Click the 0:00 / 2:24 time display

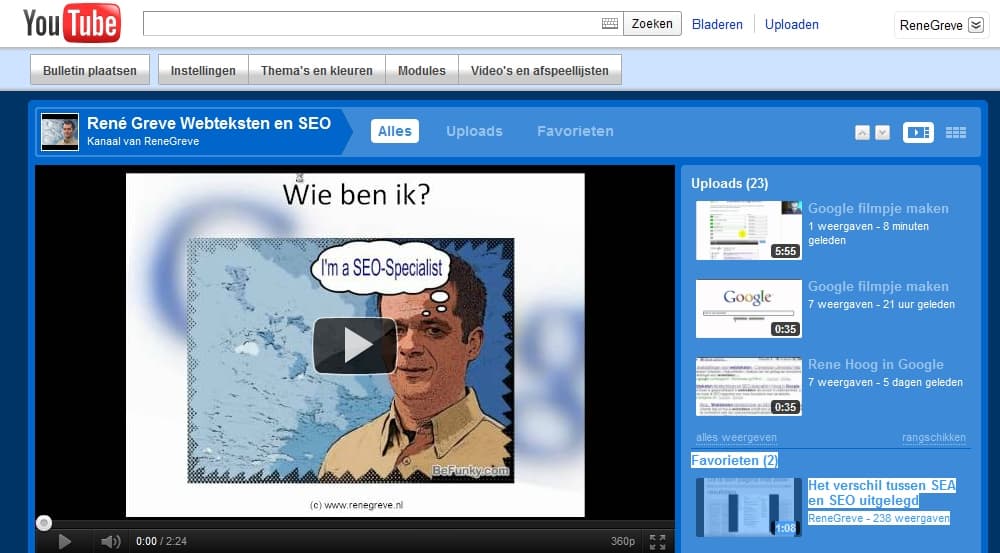click(161, 542)
